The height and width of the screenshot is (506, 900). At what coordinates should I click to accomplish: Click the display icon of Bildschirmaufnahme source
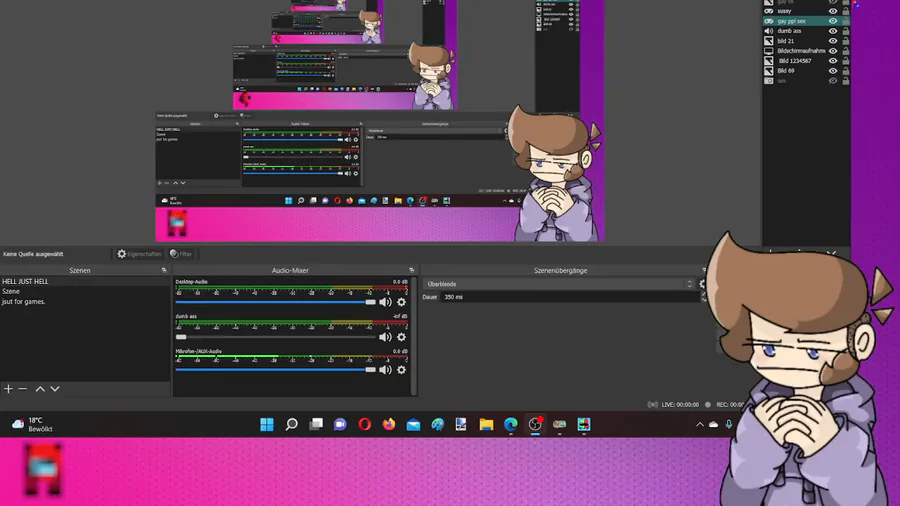pos(769,50)
